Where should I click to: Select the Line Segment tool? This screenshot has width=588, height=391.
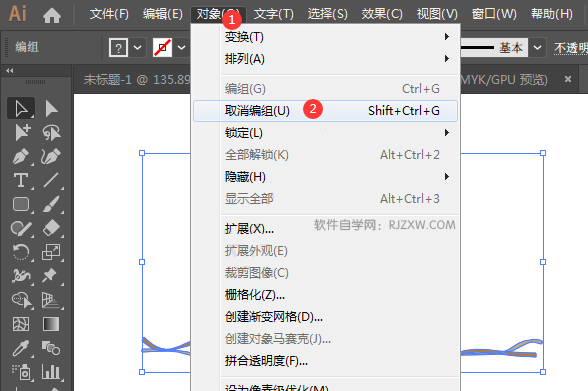51,180
